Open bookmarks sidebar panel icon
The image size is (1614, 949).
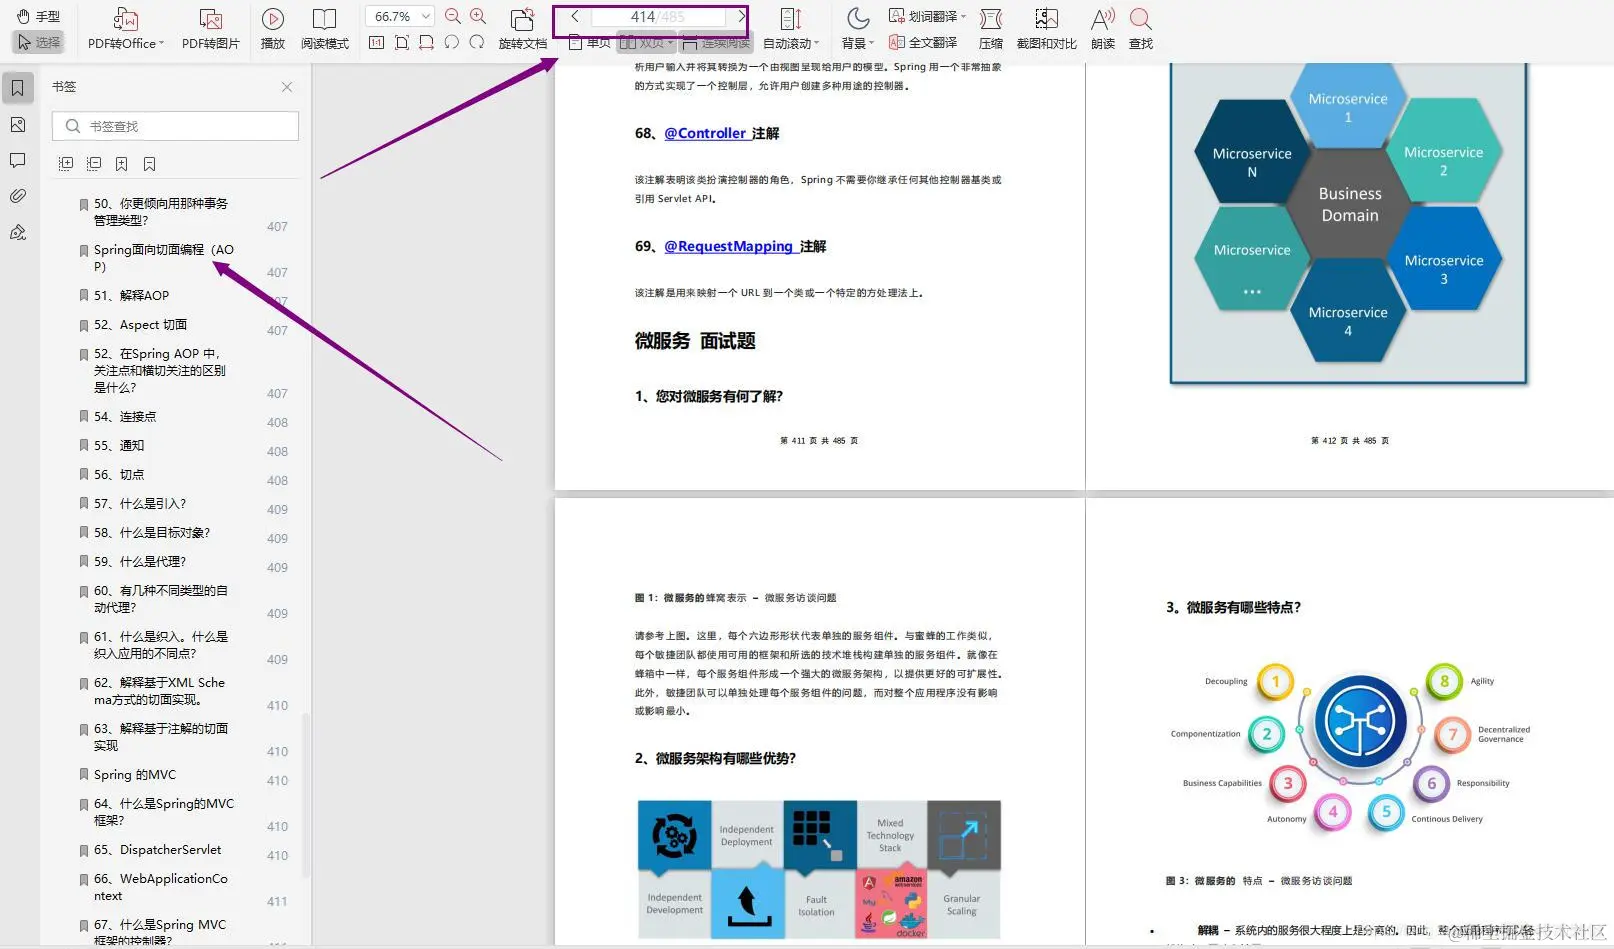18,88
